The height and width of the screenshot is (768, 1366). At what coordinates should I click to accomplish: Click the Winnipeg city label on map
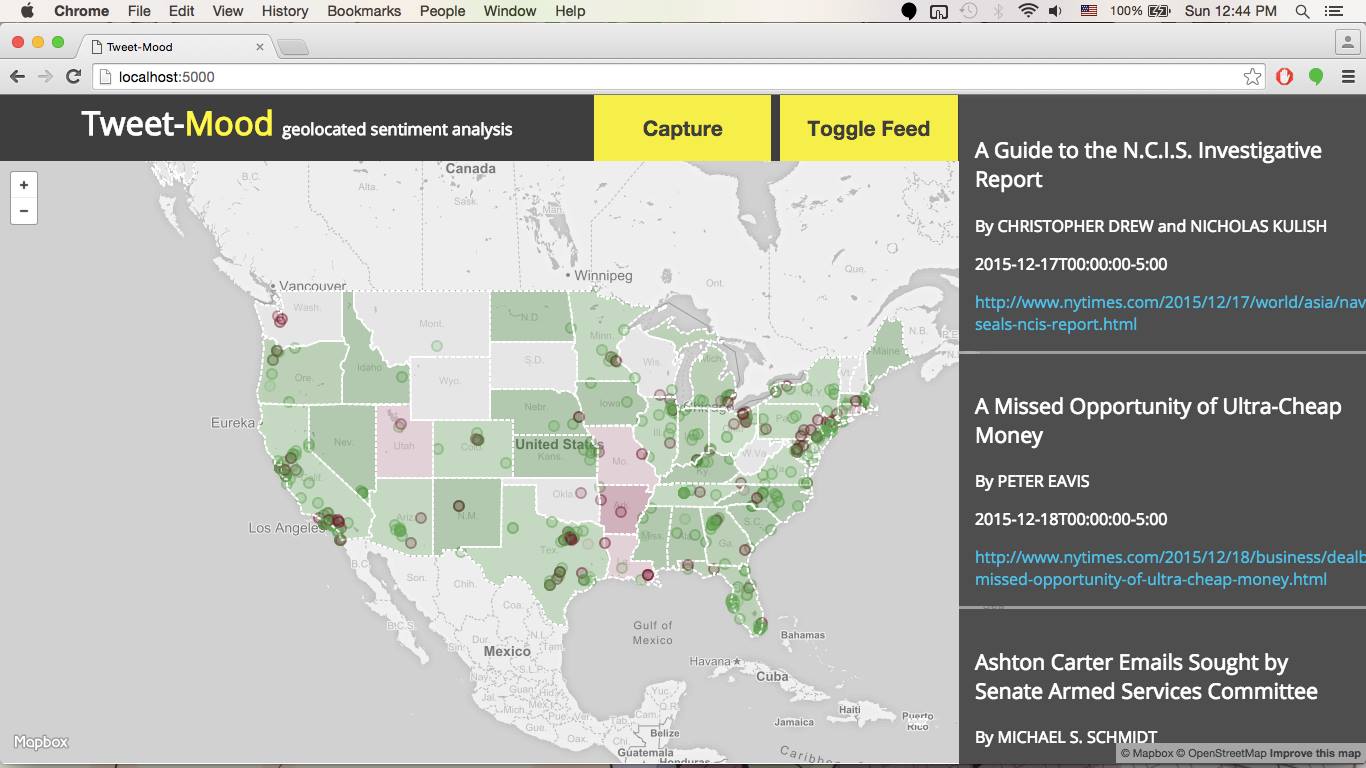pyautogui.click(x=603, y=275)
